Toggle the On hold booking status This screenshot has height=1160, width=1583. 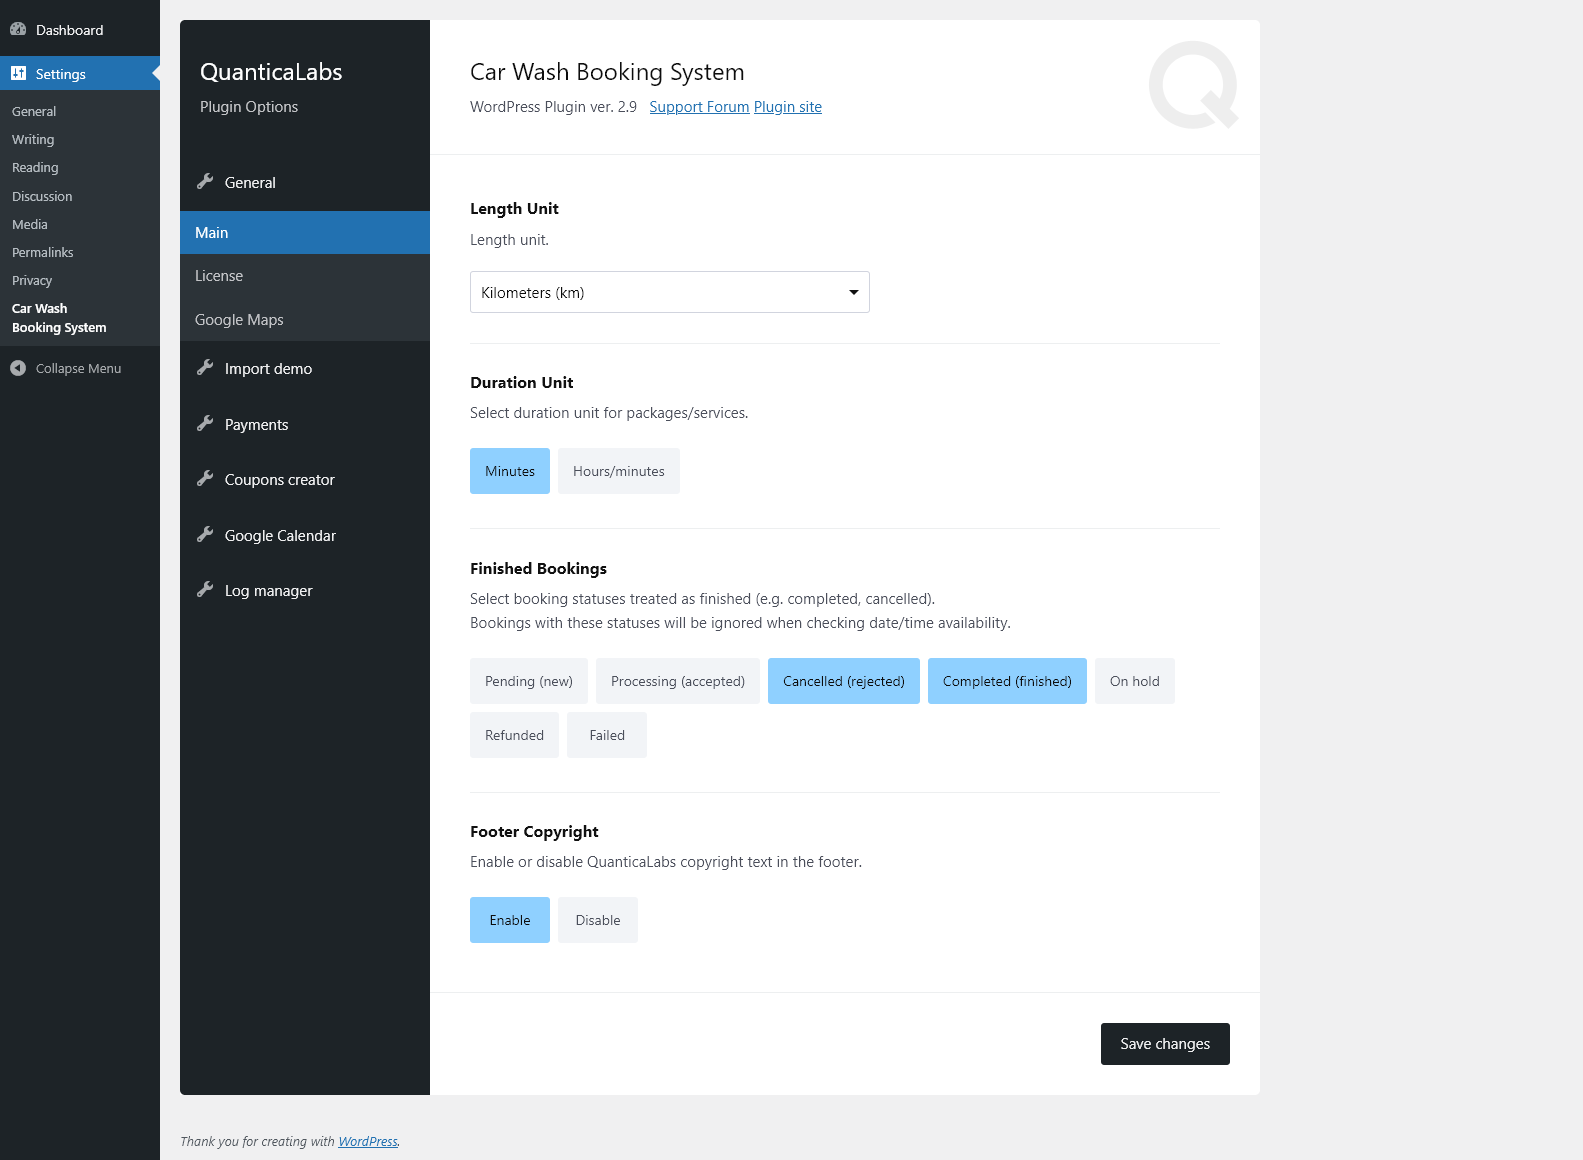coord(1134,681)
